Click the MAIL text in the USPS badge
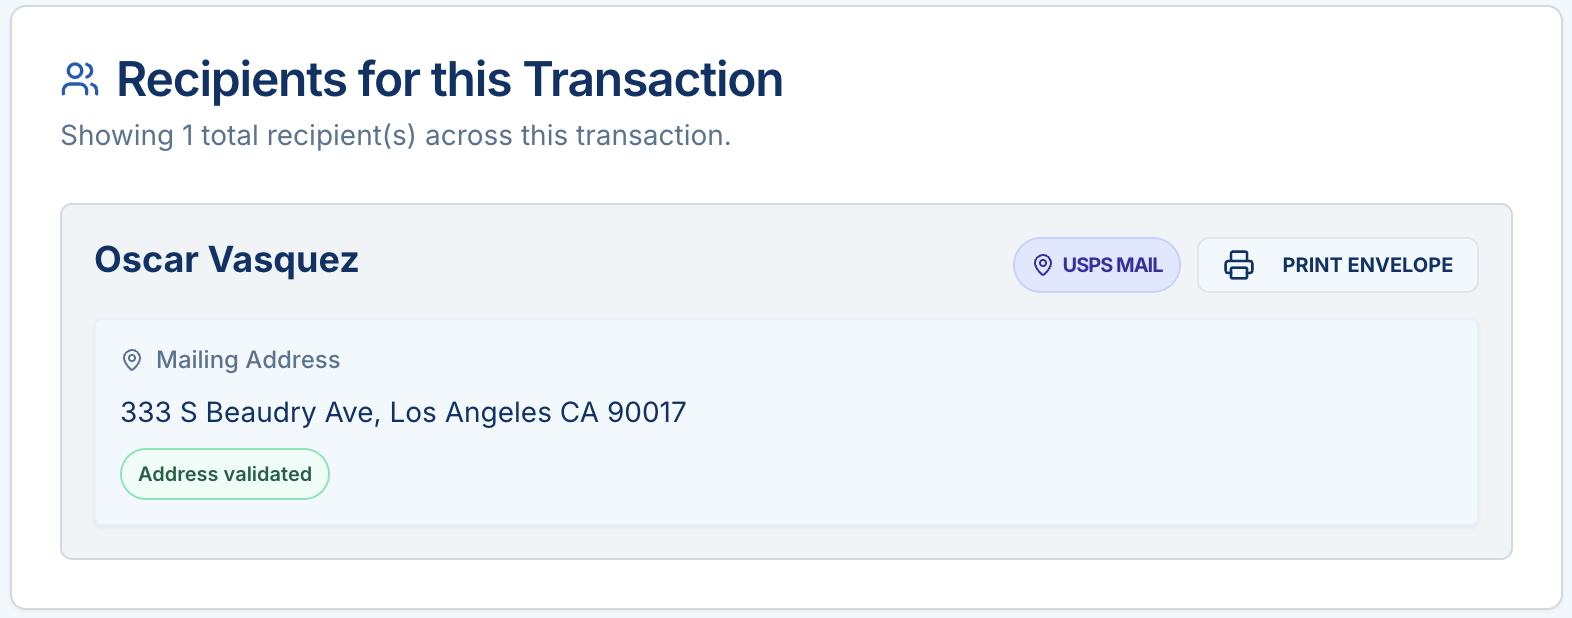This screenshot has width=1572, height=618. click(1140, 265)
